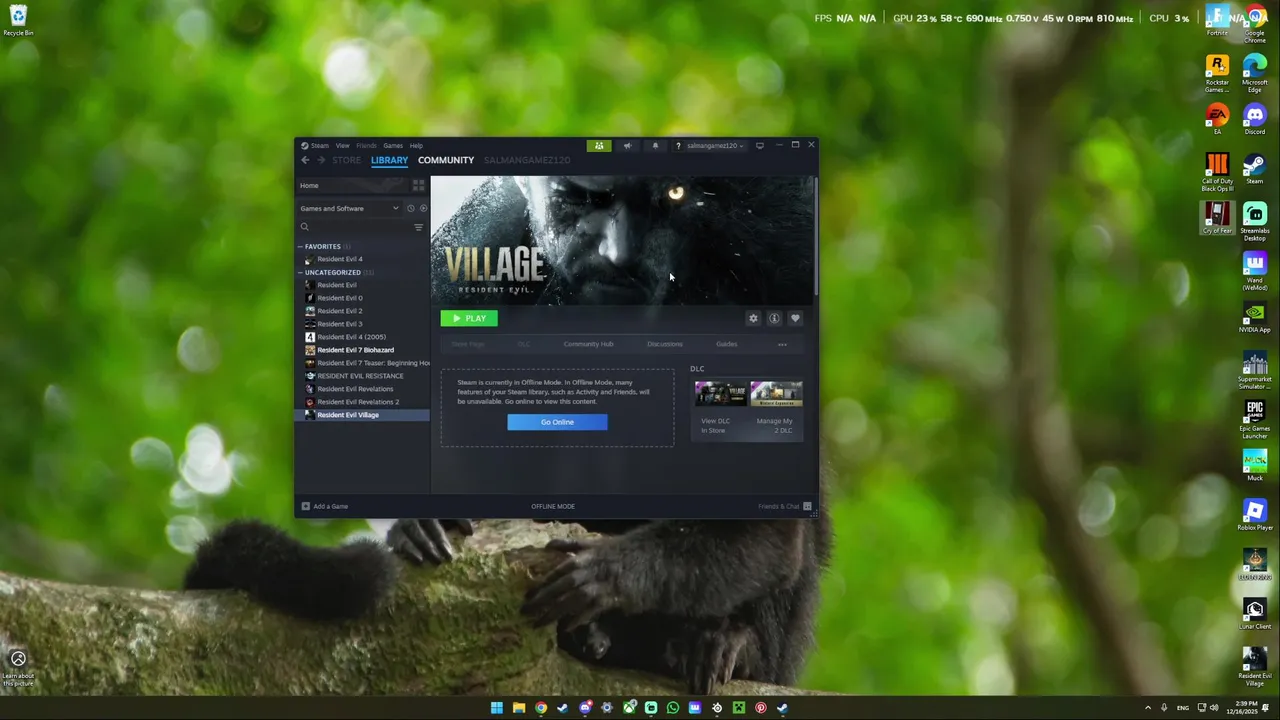
Task: Click the Steam content vertical scrollbar
Action: (x=816, y=238)
